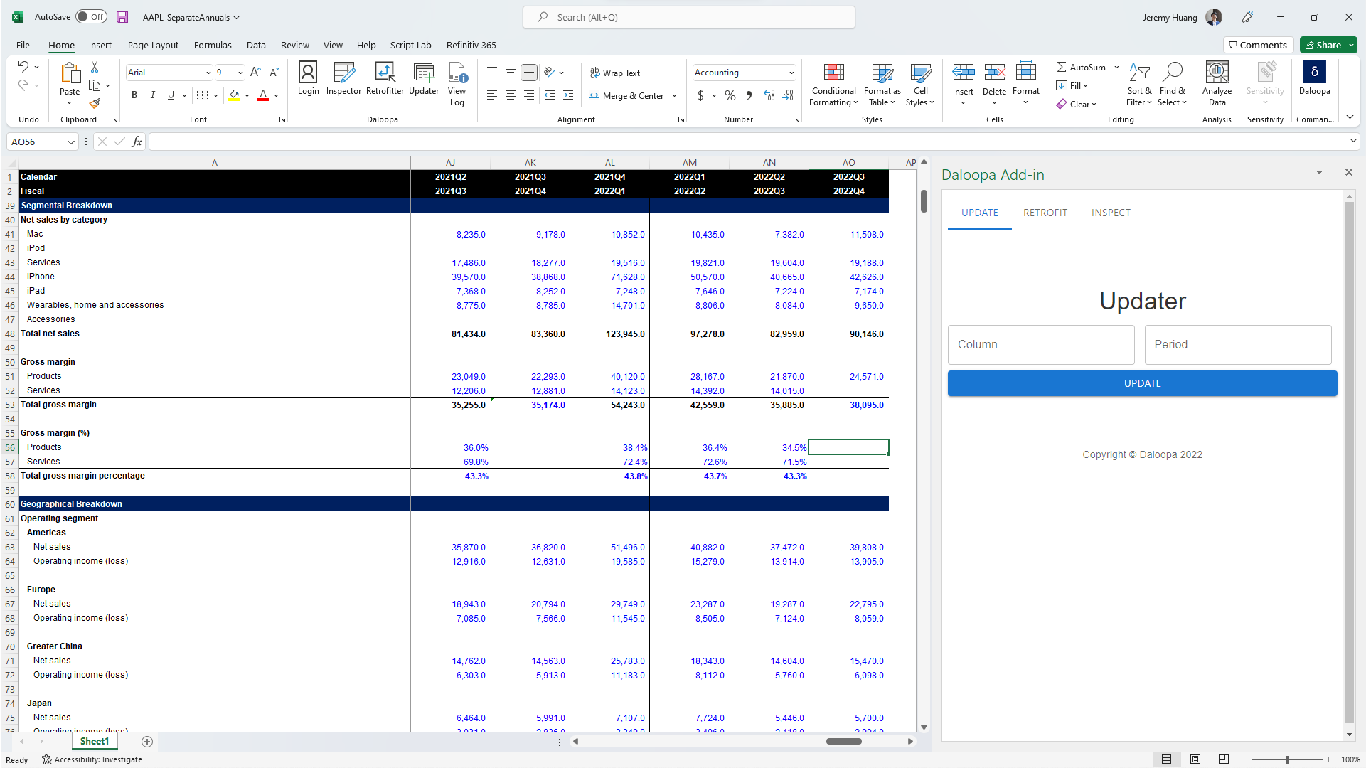Viewport: 1366px width, 768px height.
Task: Open the File menu
Action: [x=23, y=45]
